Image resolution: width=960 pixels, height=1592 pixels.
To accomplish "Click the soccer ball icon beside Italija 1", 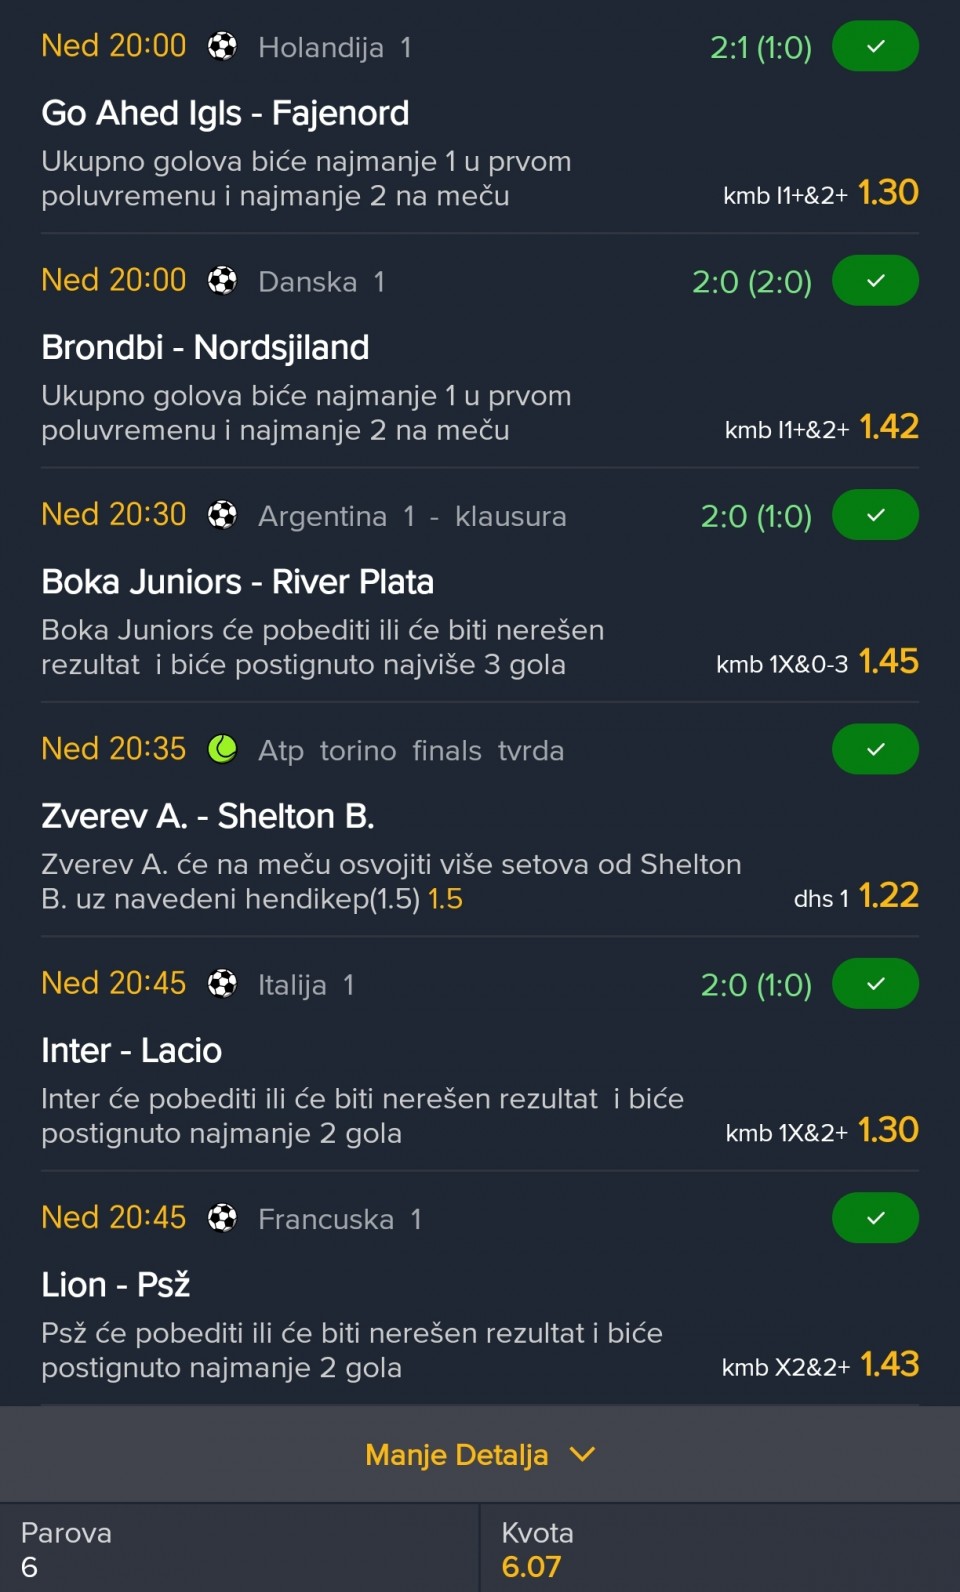I will click(x=222, y=984).
